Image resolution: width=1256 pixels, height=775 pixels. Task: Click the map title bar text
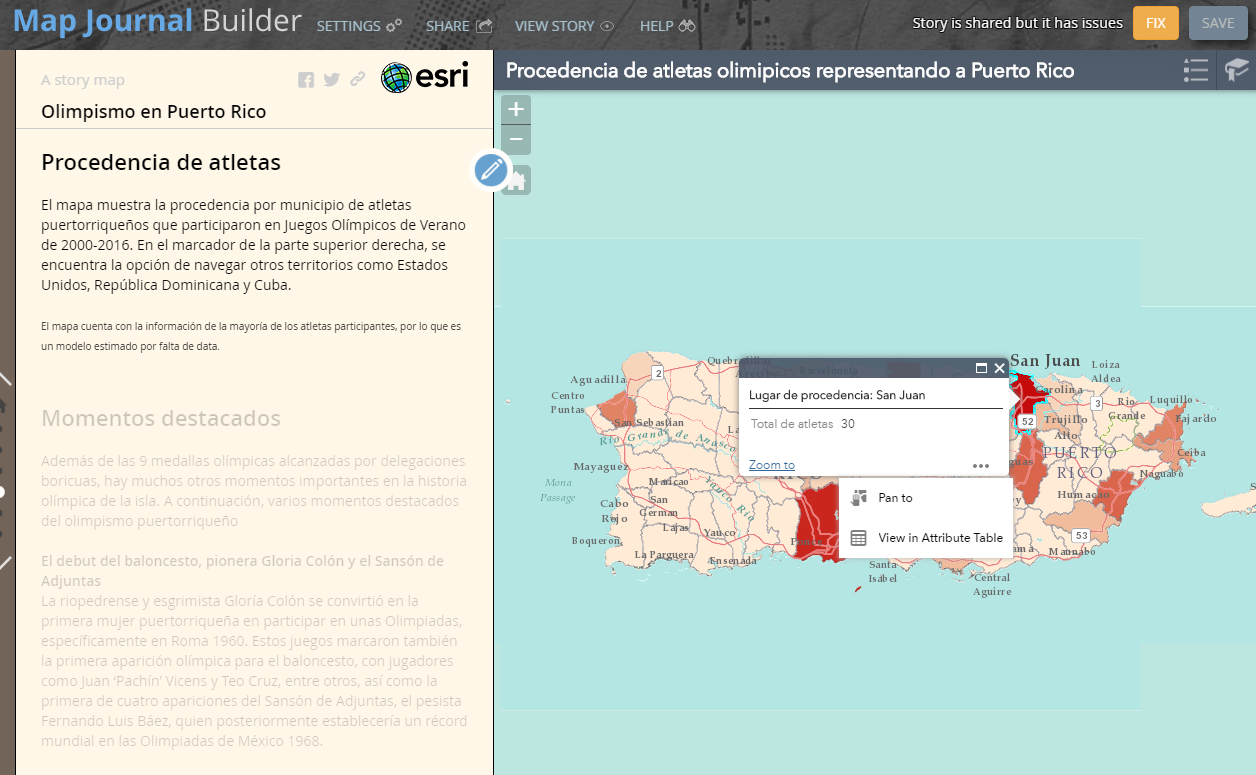790,71
